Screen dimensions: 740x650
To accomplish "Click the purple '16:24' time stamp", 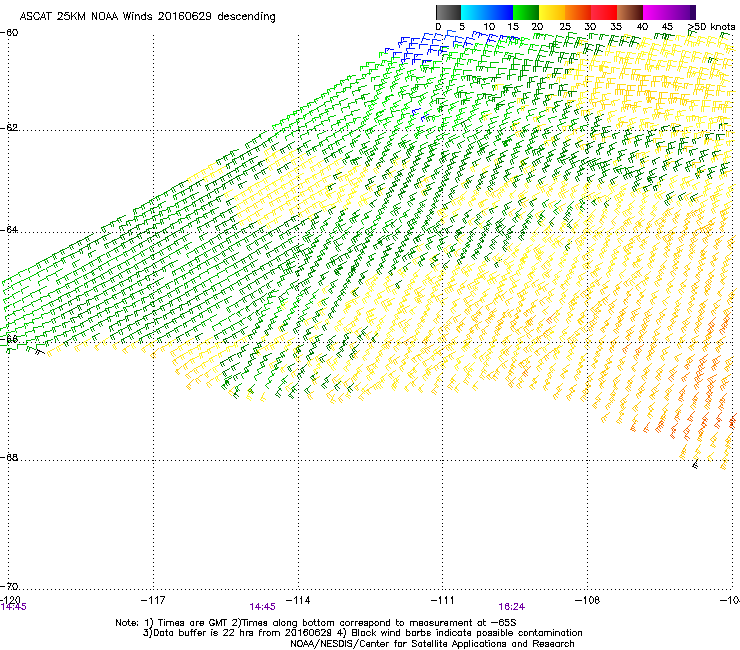I will click(x=512, y=607).
